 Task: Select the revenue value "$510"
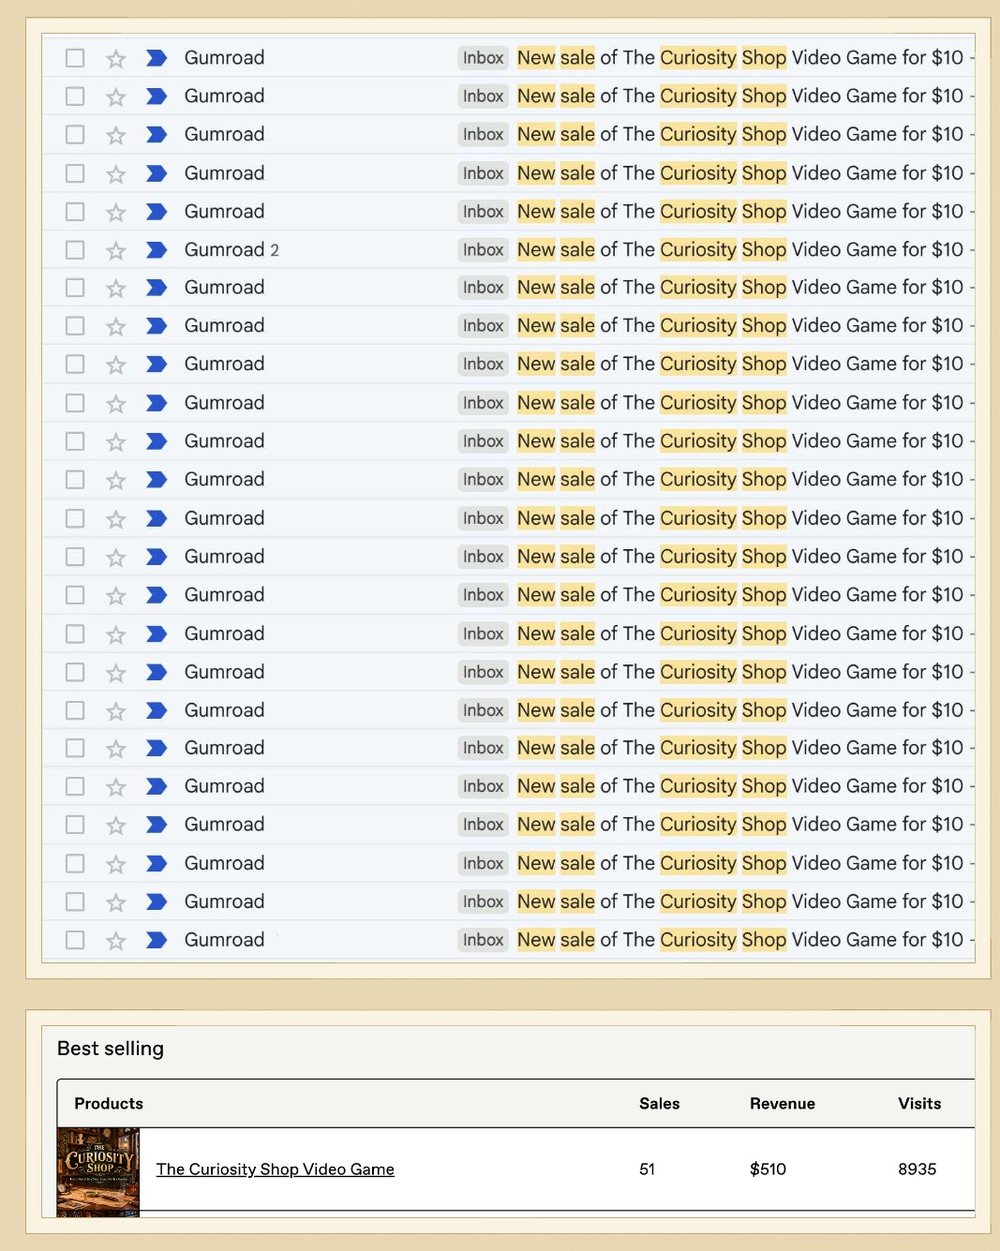click(x=768, y=1169)
